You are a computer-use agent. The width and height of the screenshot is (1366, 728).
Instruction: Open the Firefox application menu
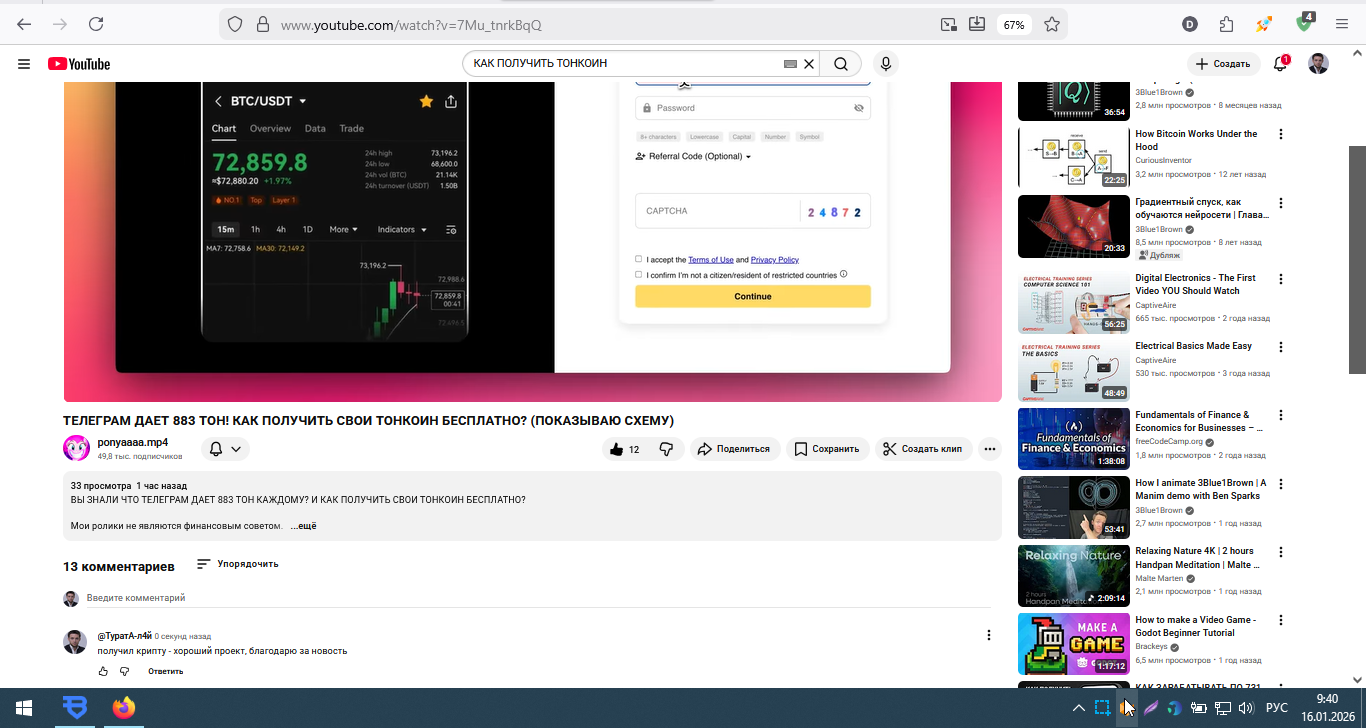coord(1342,24)
